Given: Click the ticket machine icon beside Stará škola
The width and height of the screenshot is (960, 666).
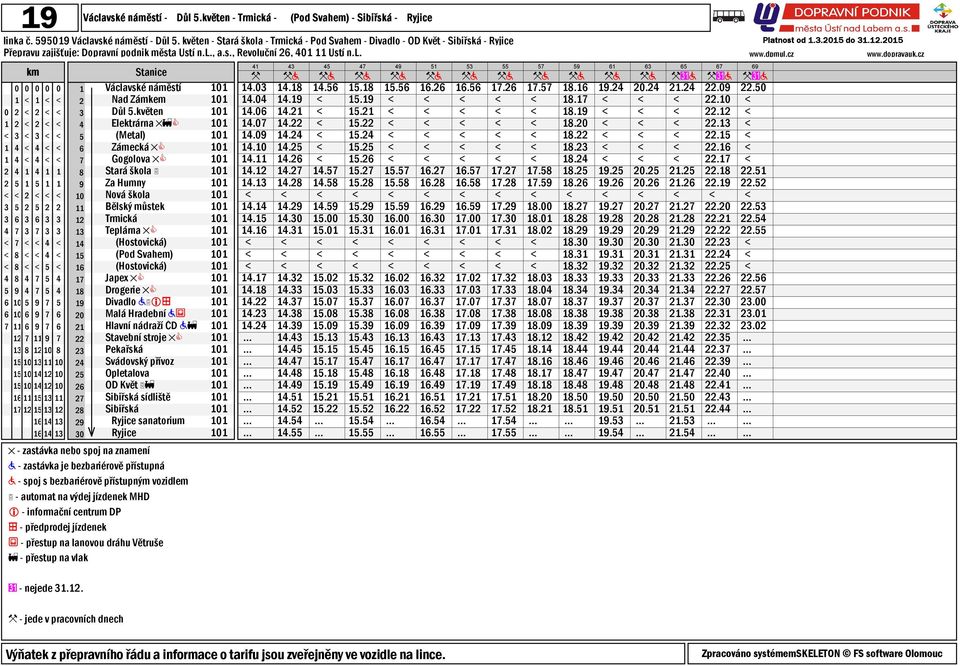Looking at the screenshot, I should (156, 171).
